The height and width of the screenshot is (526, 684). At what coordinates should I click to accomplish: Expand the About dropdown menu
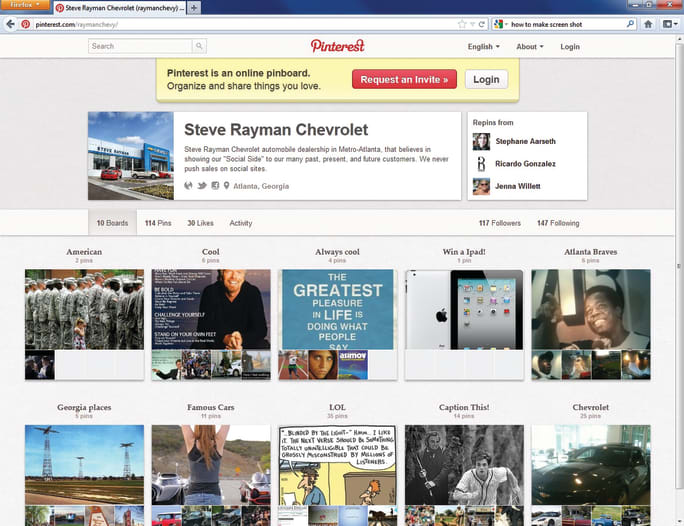pyautogui.click(x=529, y=46)
